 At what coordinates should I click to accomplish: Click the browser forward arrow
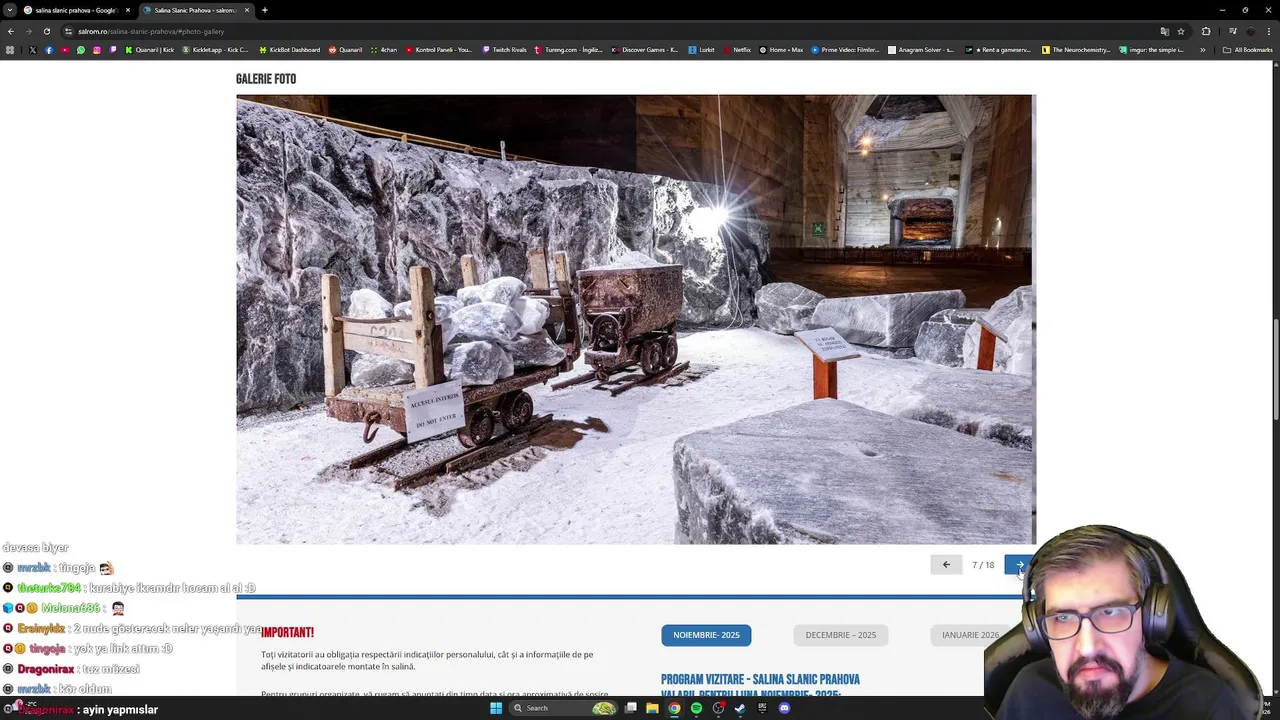(x=28, y=31)
